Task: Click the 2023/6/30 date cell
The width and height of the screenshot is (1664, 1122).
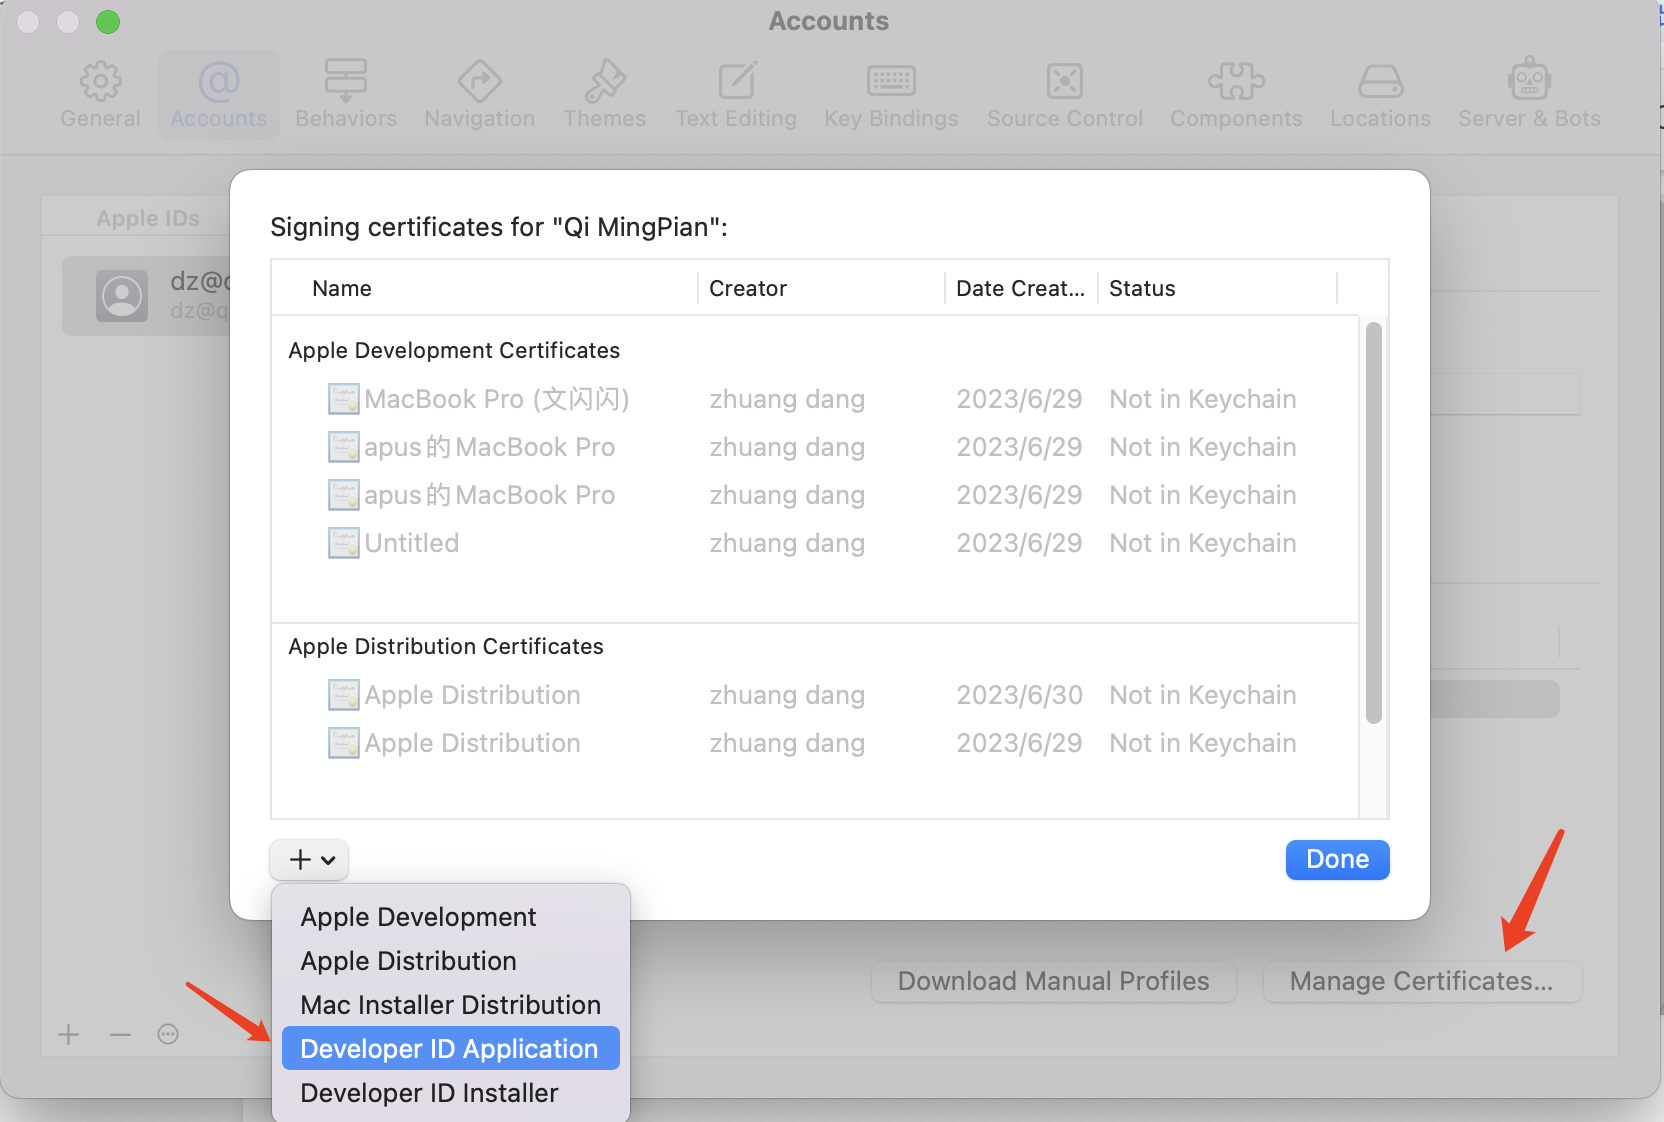Action: (1019, 695)
